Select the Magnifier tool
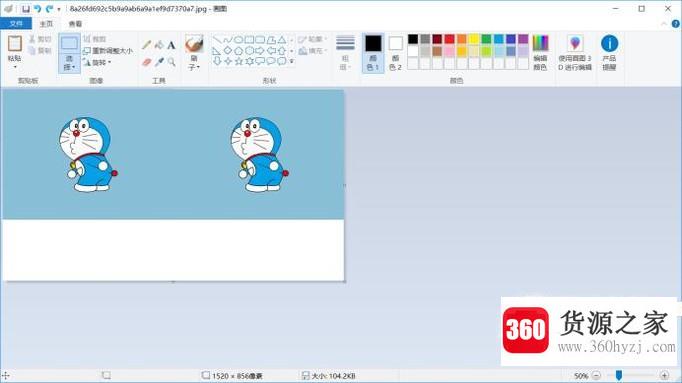682x383 pixels. pyautogui.click(x=171, y=62)
